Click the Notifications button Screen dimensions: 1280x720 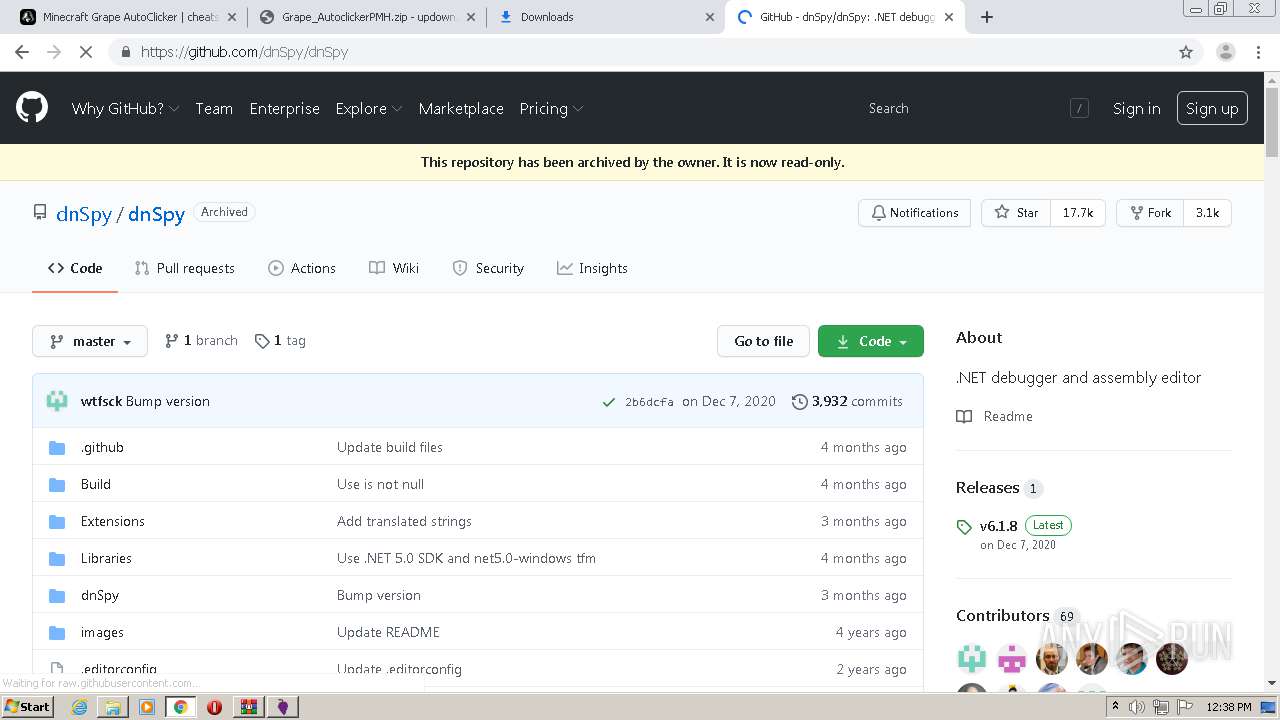tap(914, 213)
